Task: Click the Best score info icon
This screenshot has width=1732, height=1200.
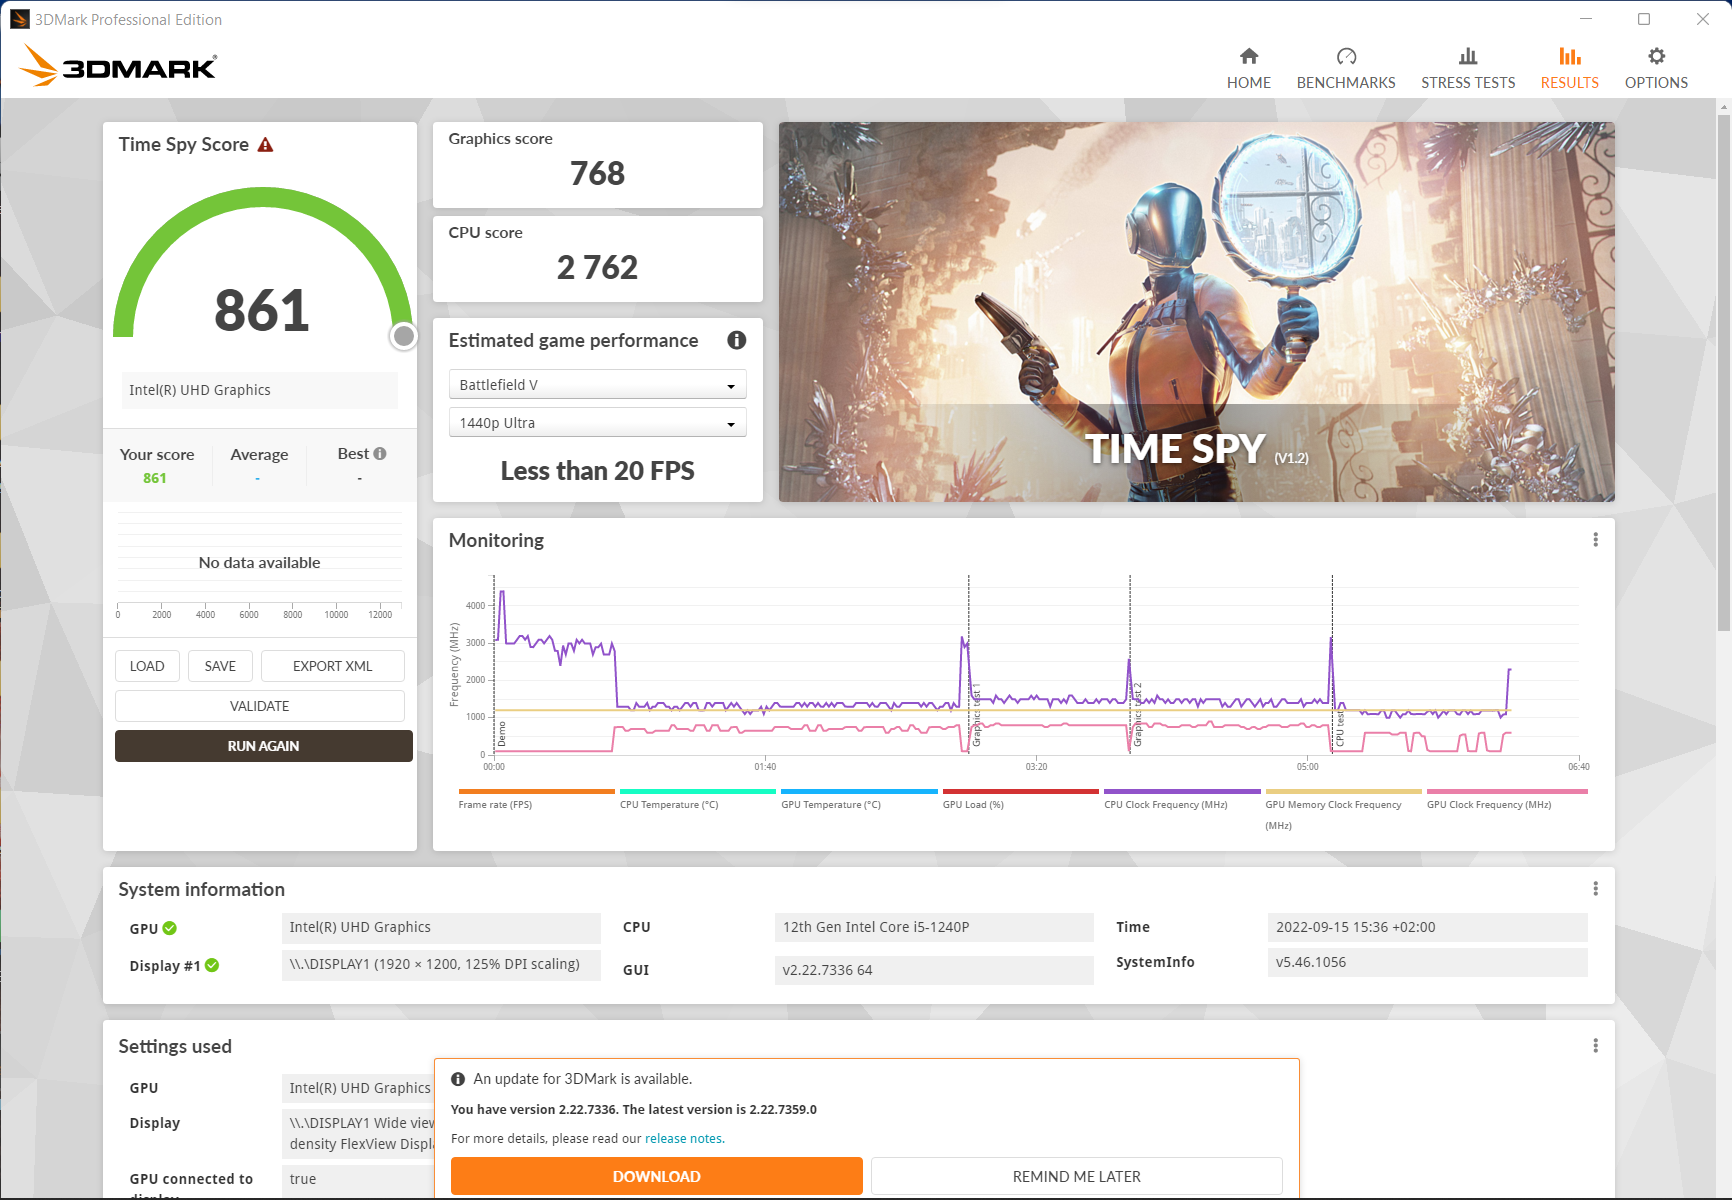Action: tap(380, 454)
